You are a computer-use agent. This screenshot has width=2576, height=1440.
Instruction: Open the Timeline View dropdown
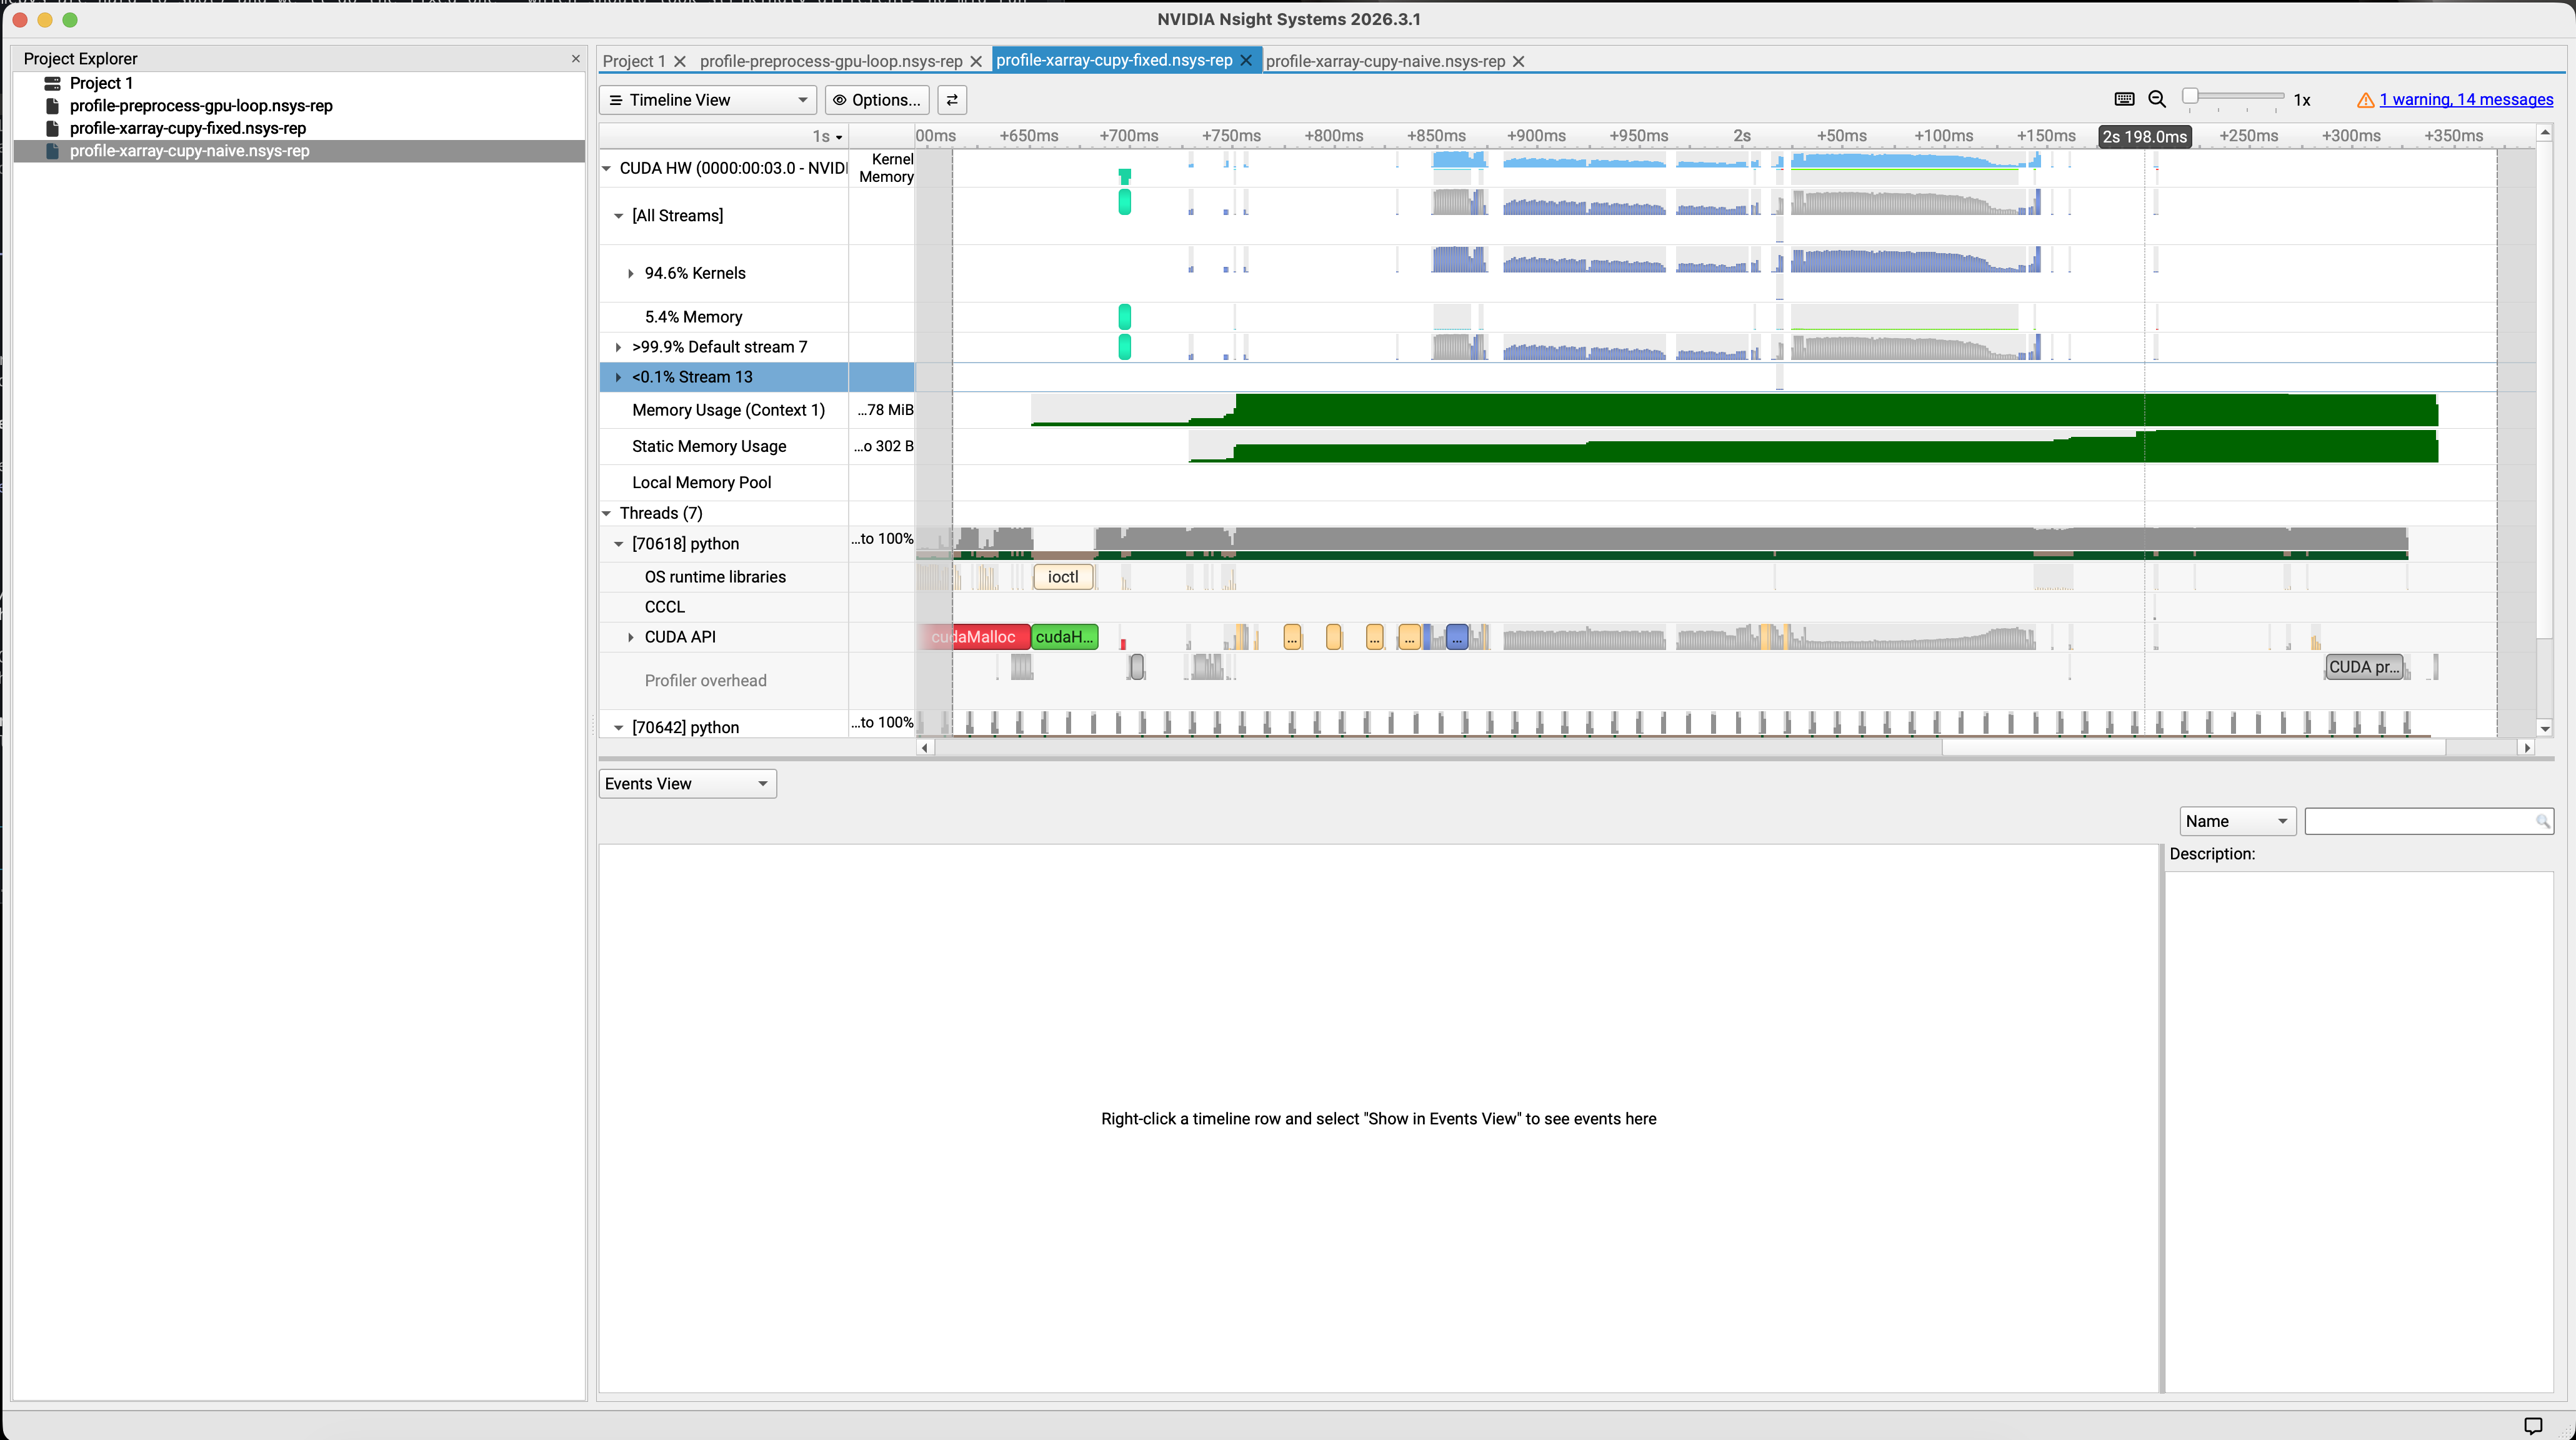(708, 100)
